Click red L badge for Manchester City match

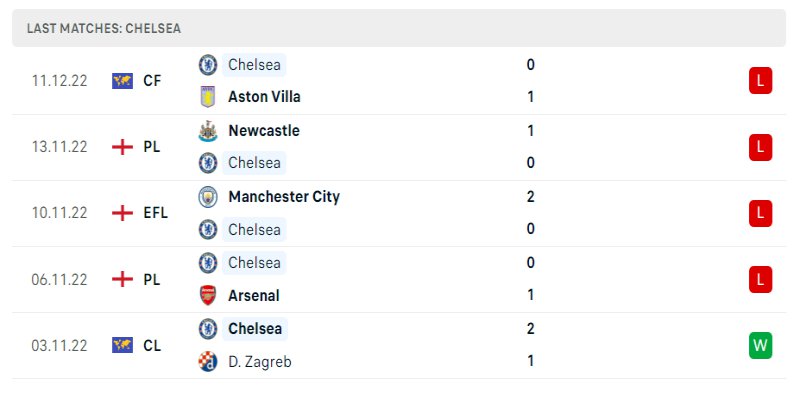pos(760,213)
